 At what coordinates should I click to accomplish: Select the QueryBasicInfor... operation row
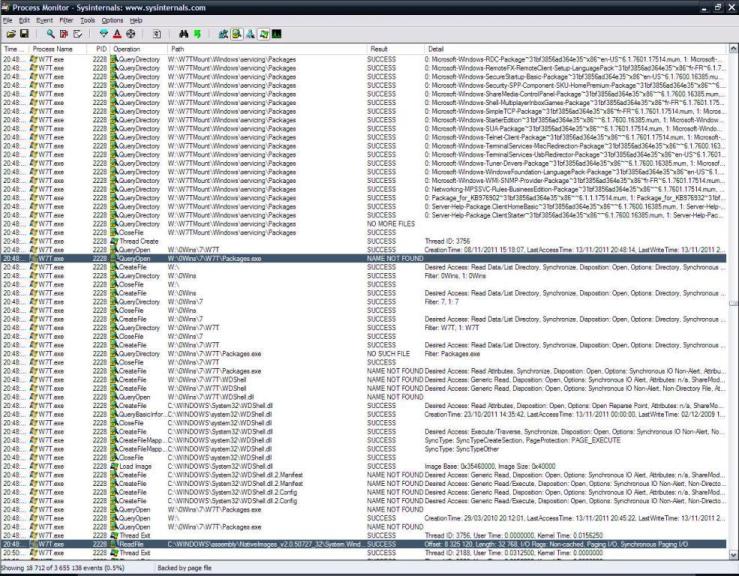pos(363,415)
